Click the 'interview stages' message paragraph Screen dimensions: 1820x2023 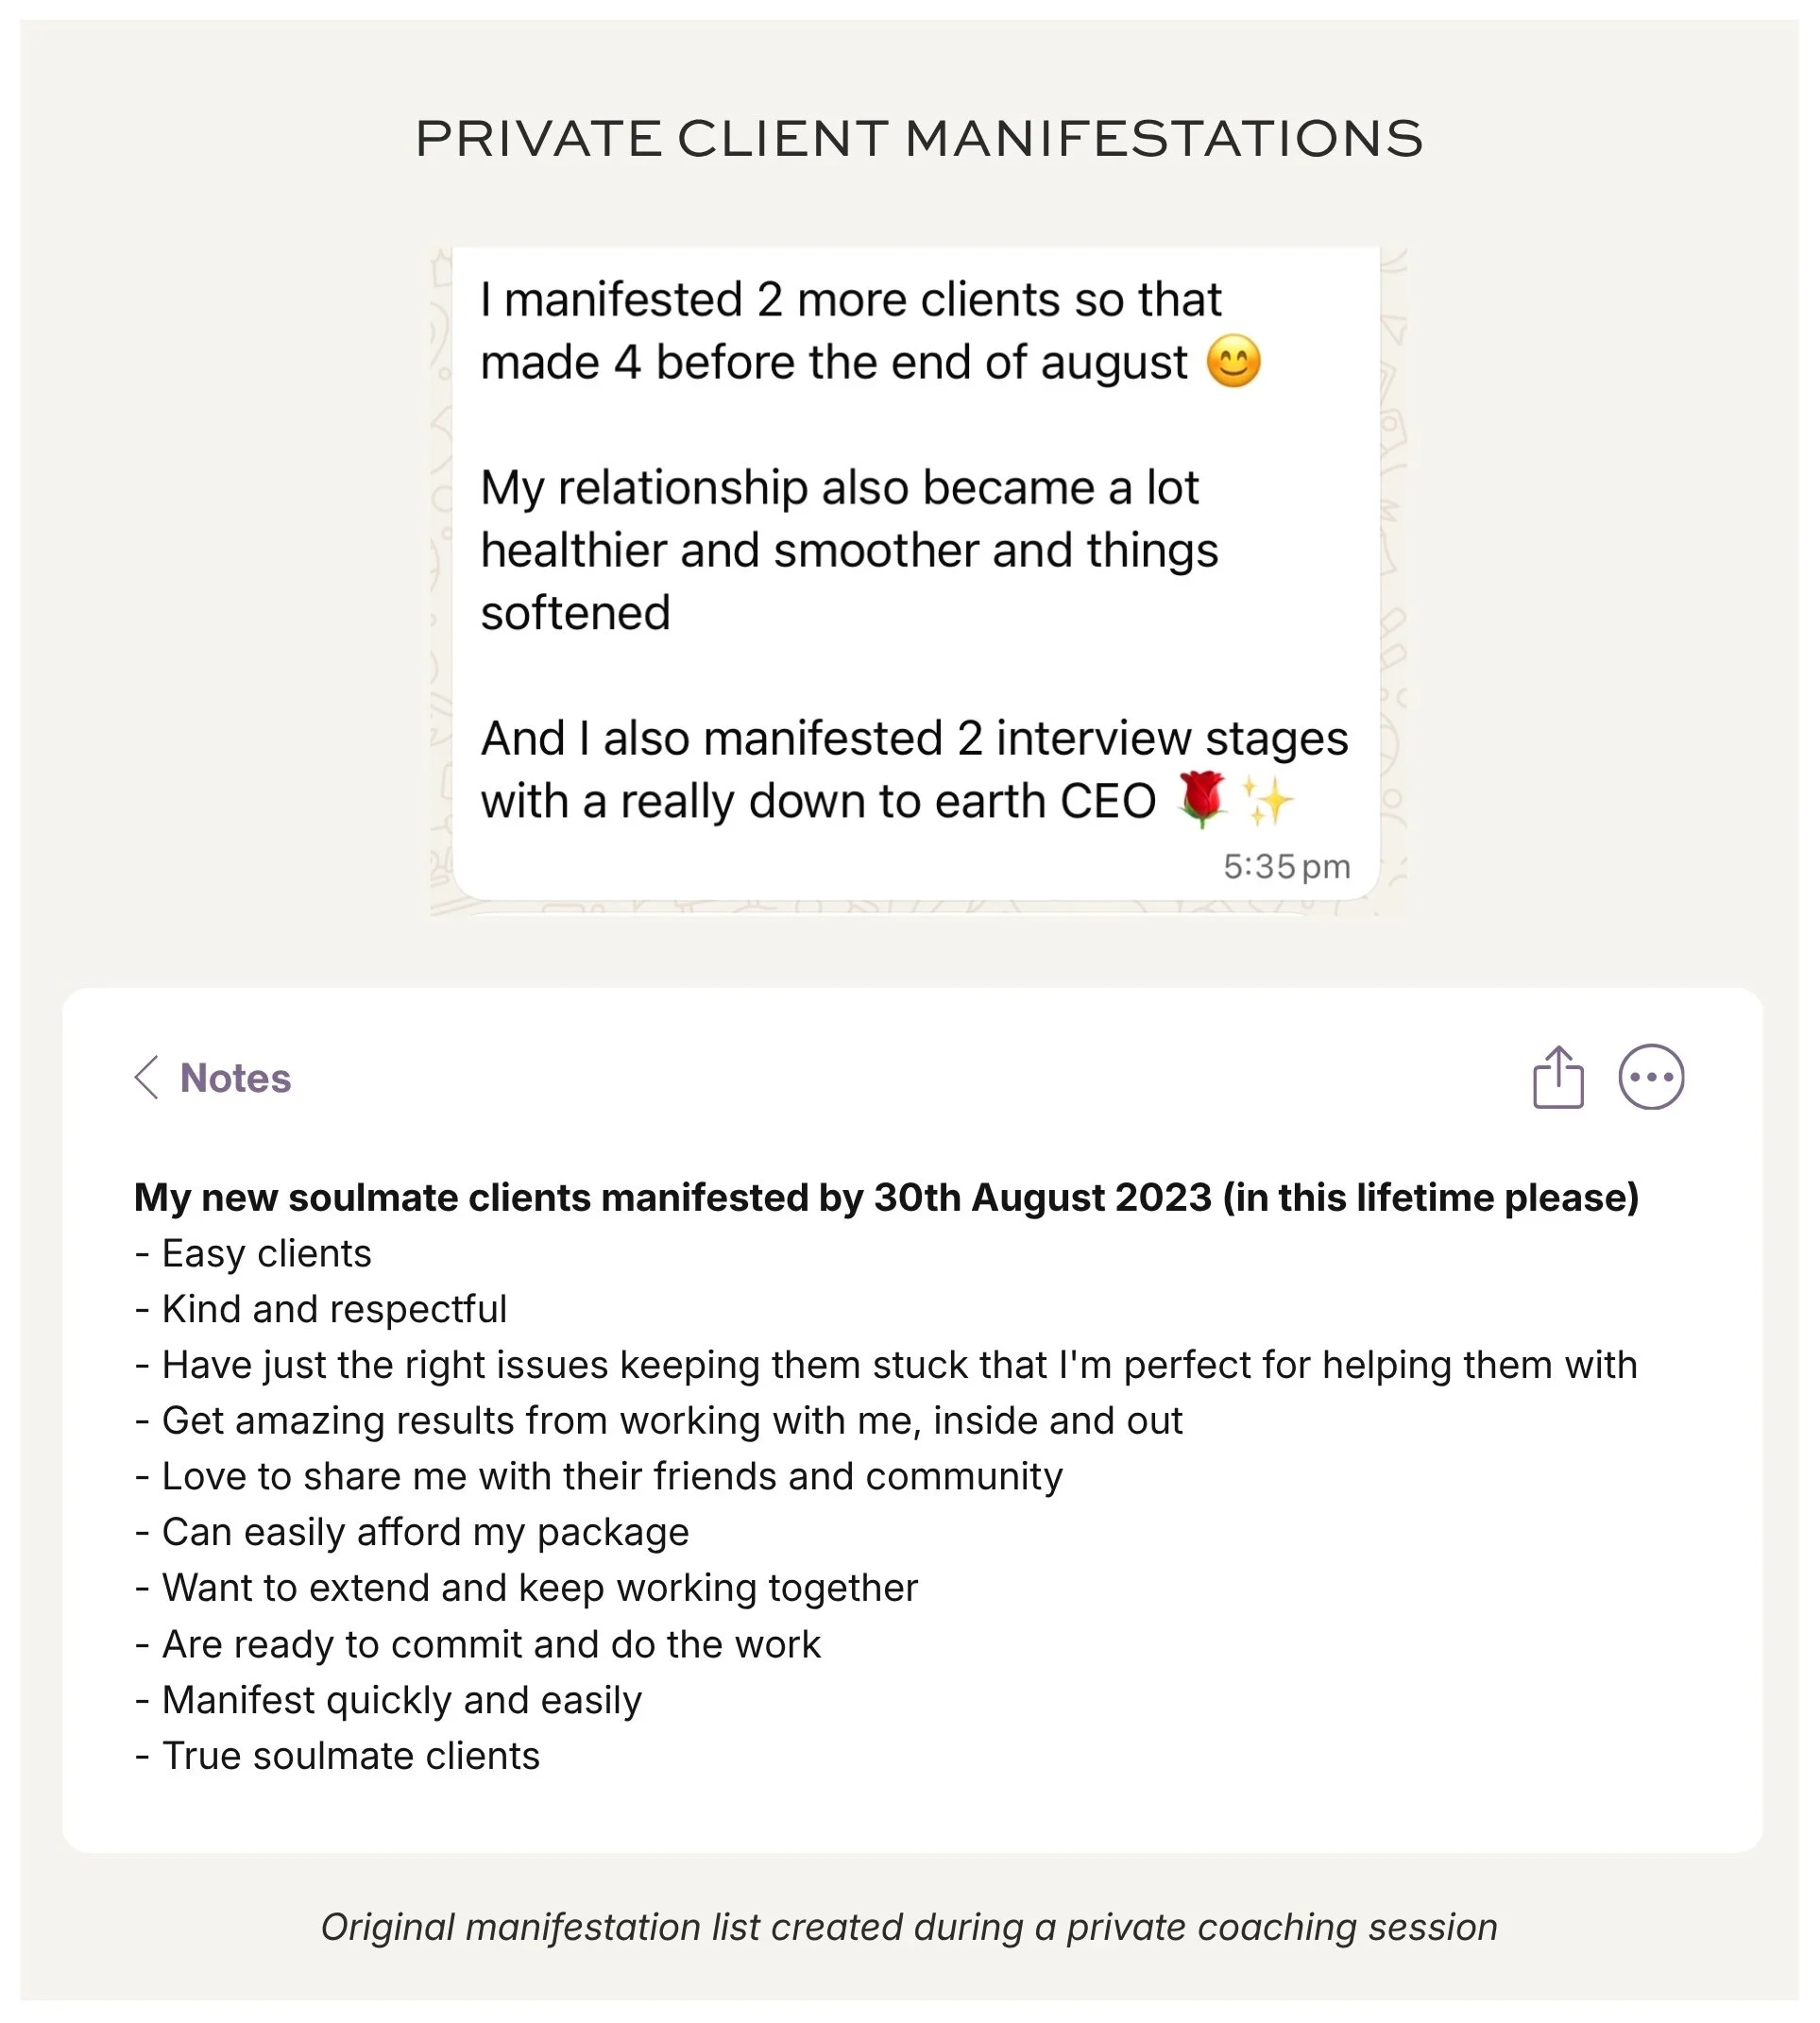coord(914,769)
